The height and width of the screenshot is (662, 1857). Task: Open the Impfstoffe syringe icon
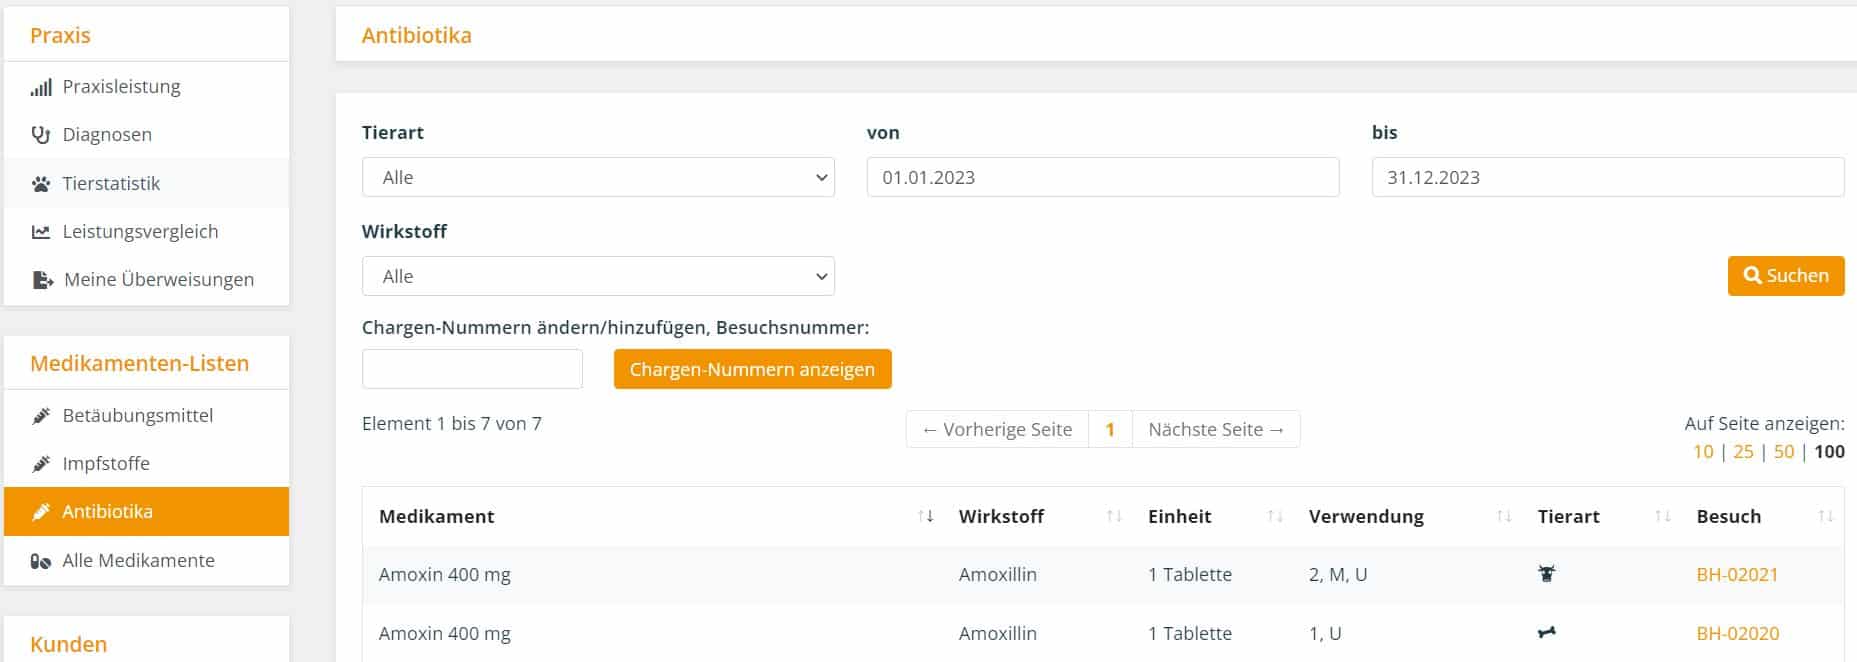[41, 464]
